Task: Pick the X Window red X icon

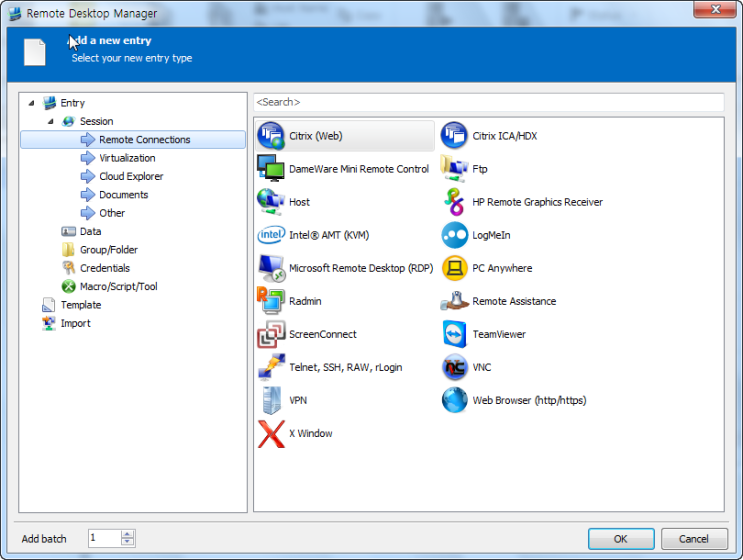Action: [271, 434]
